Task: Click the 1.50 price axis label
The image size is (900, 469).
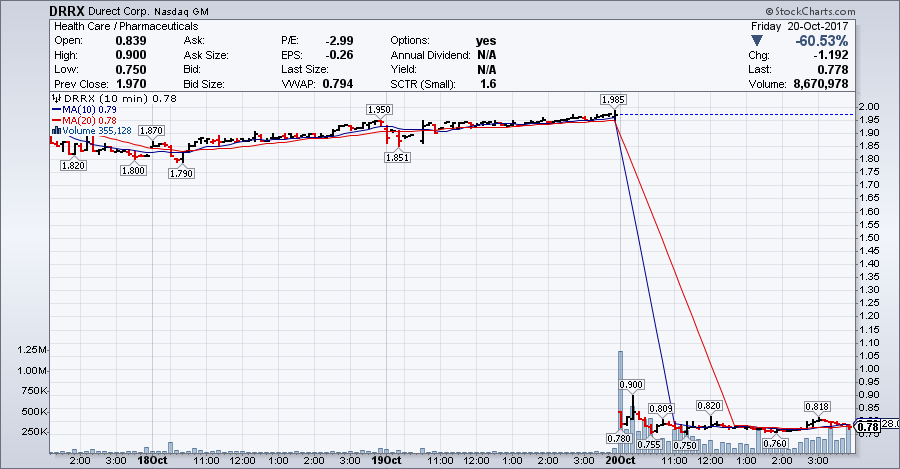Action: (869, 238)
